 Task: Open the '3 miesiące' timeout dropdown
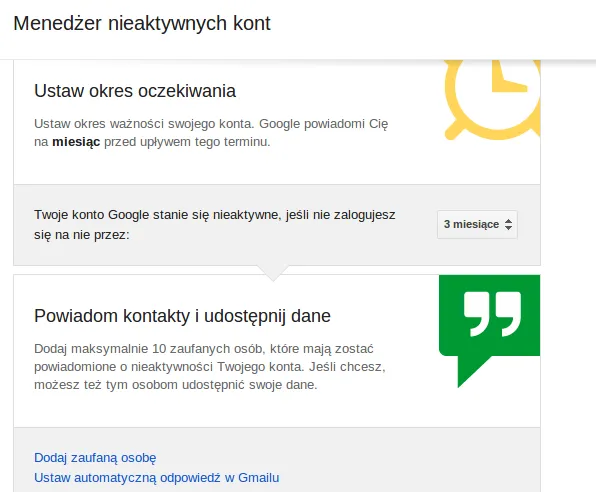(477, 224)
